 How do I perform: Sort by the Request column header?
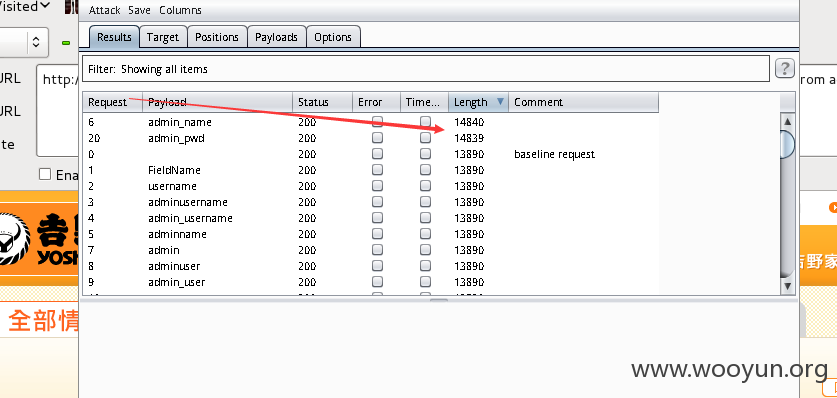click(112, 102)
